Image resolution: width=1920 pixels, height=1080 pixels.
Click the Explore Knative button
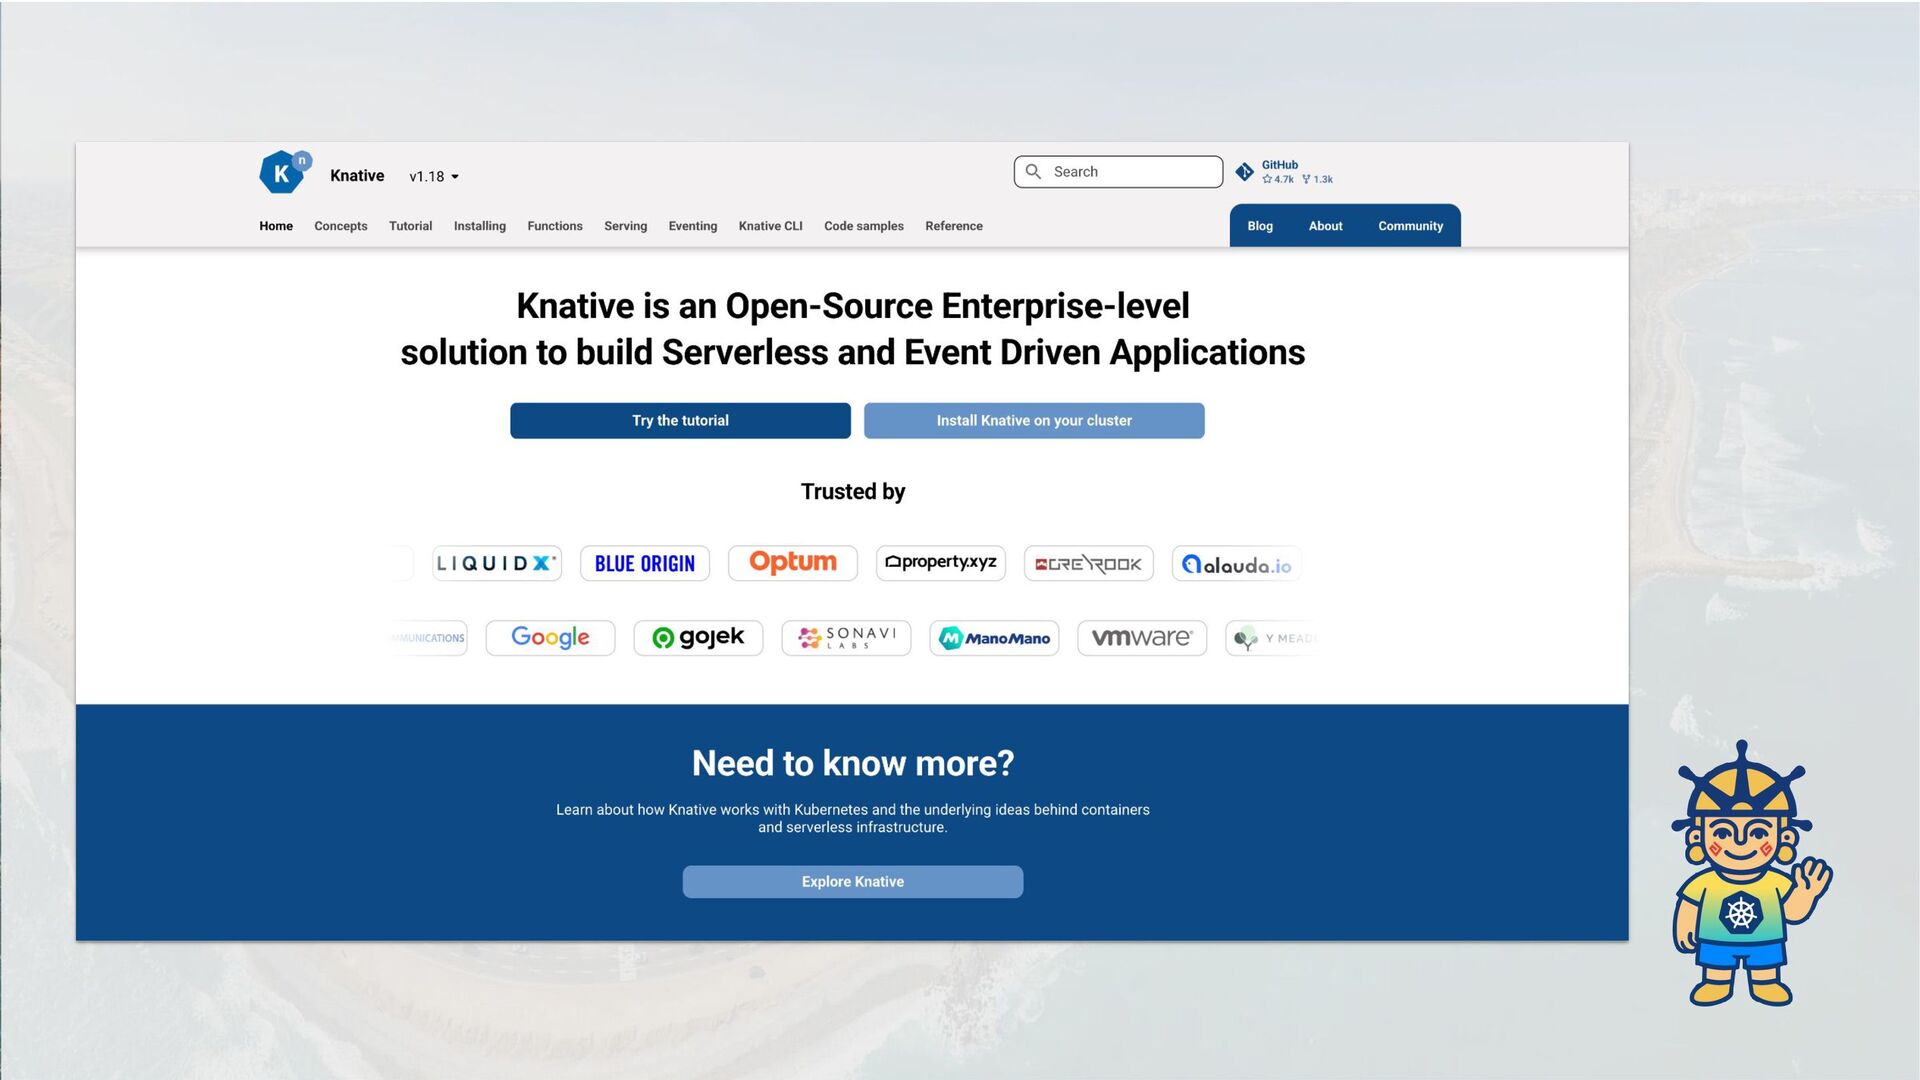point(853,882)
